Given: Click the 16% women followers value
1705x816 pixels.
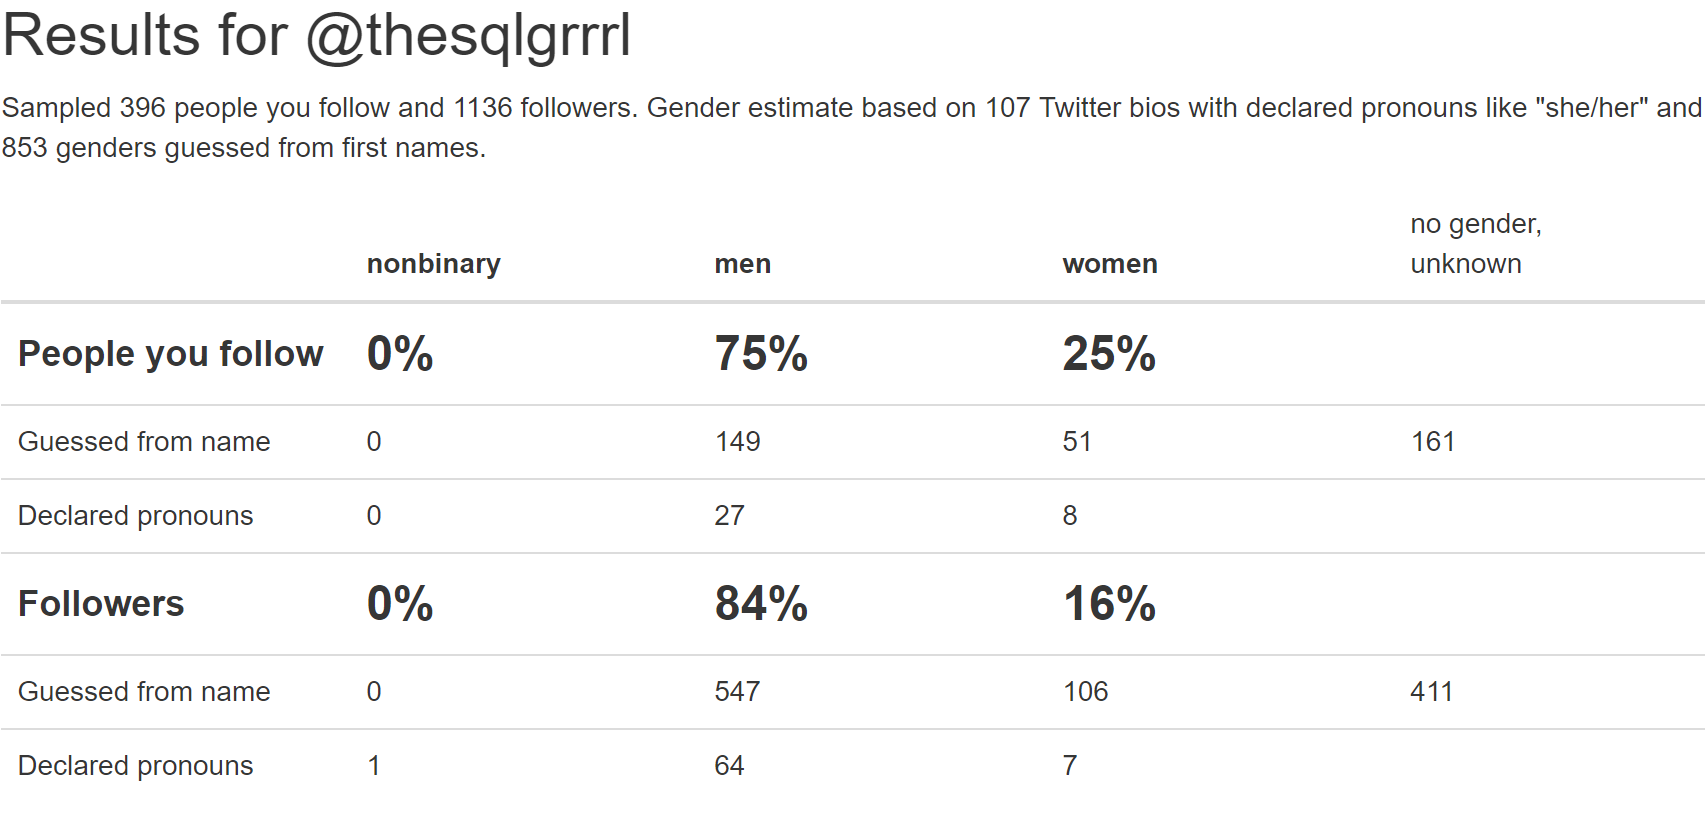Looking at the screenshot, I should 1109,604.
